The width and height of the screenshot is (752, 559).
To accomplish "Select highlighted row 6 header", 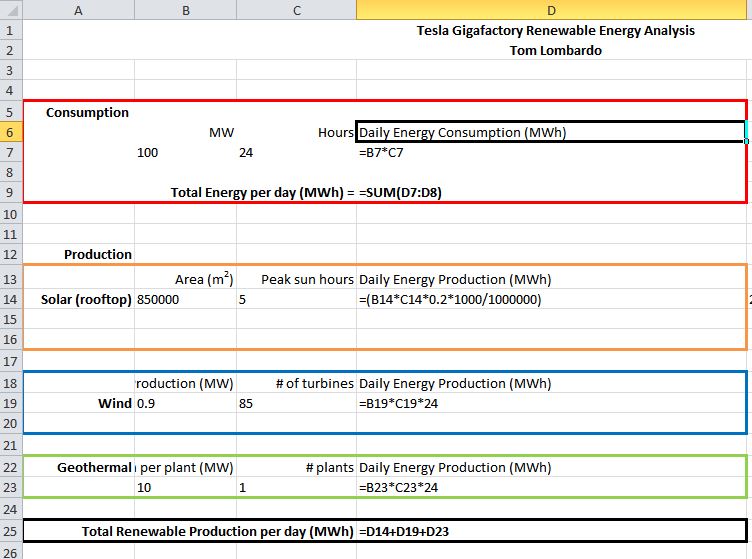I will pos(11,132).
